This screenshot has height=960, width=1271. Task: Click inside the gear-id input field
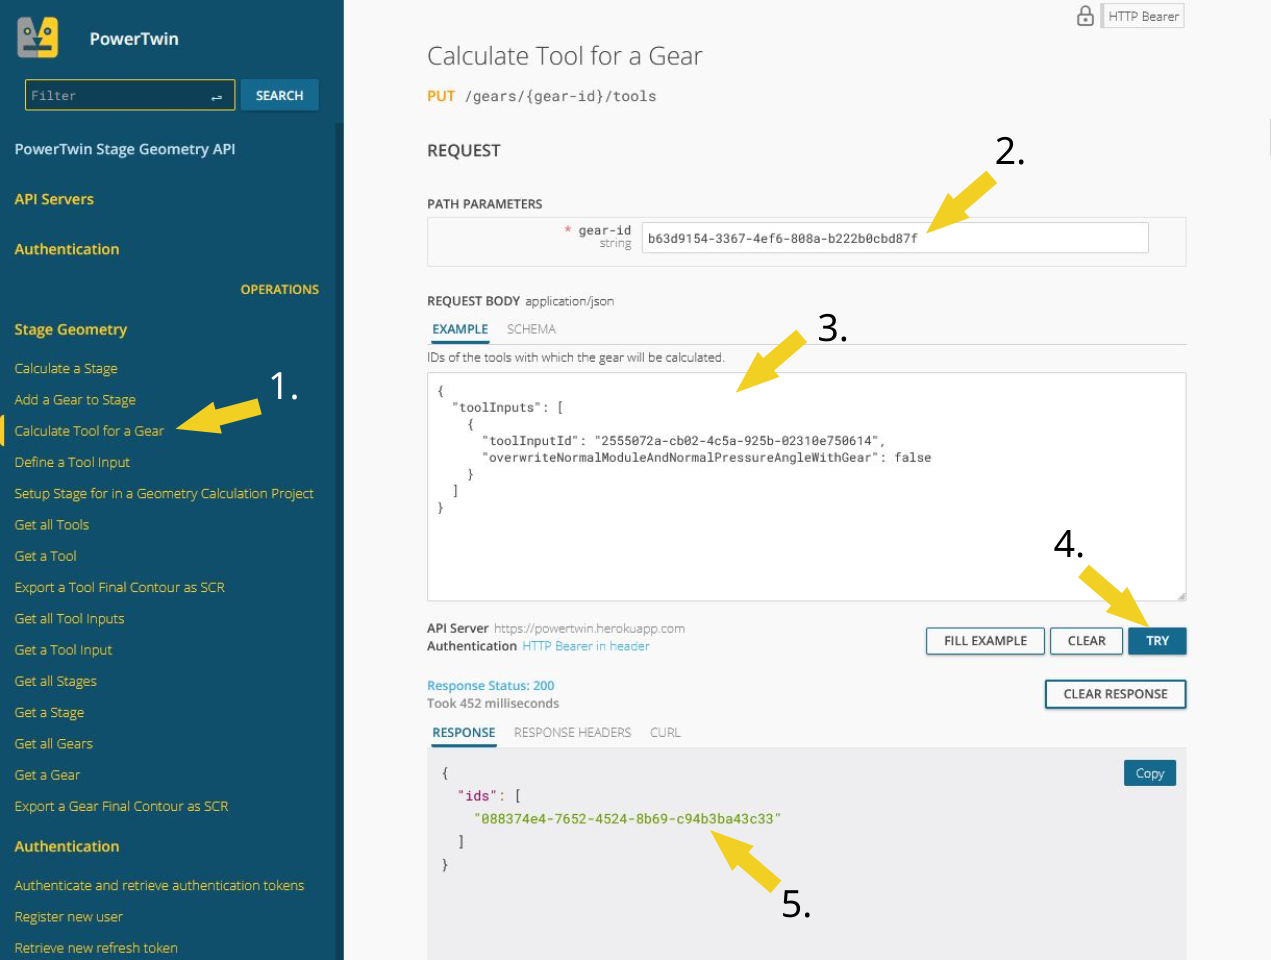tap(894, 238)
